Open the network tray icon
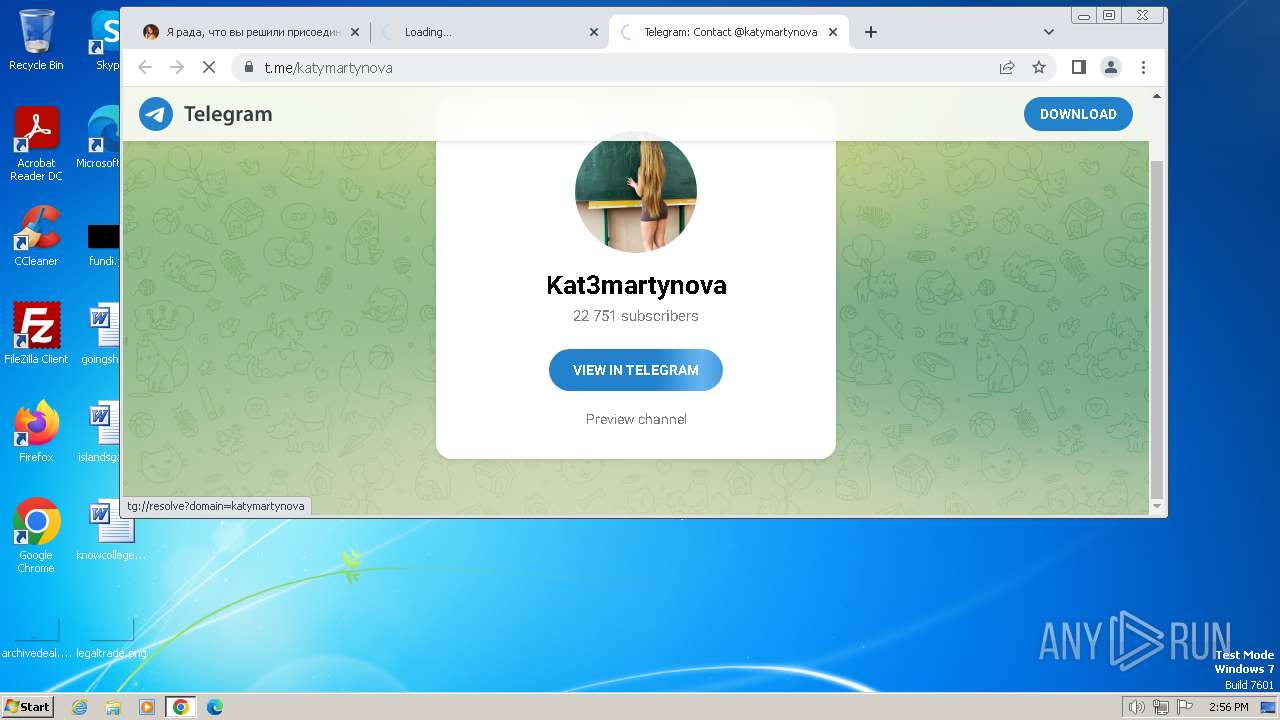The image size is (1280, 720). point(1161,707)
